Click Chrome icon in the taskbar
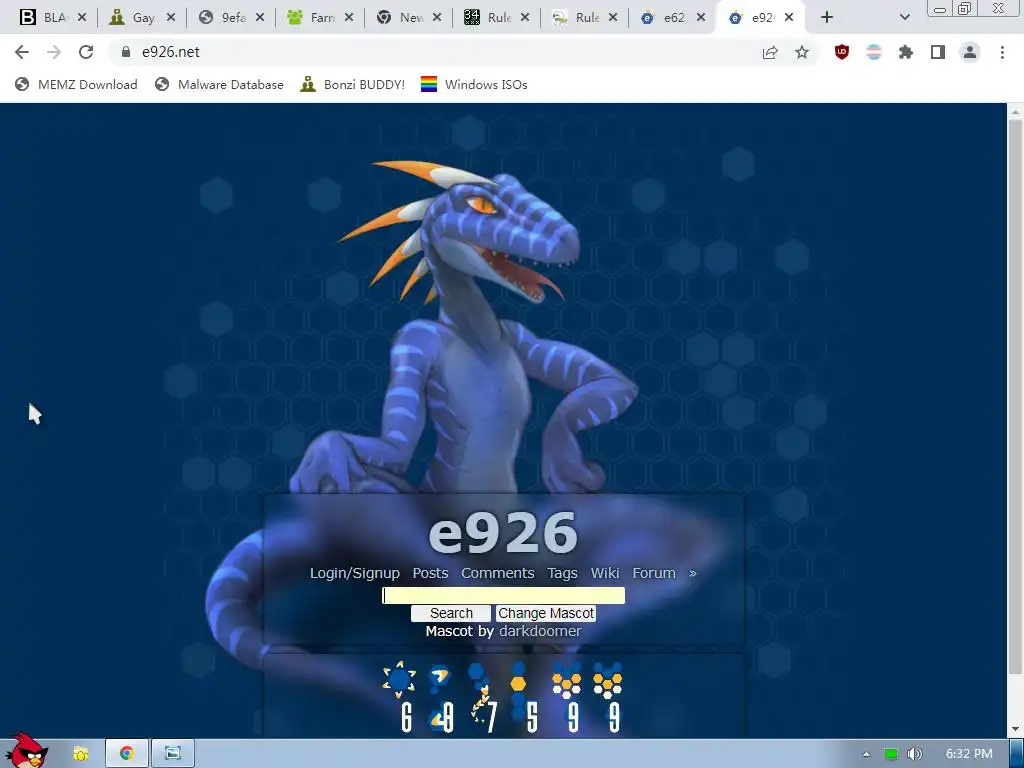 pyautogui.click(x=127, y=754)
